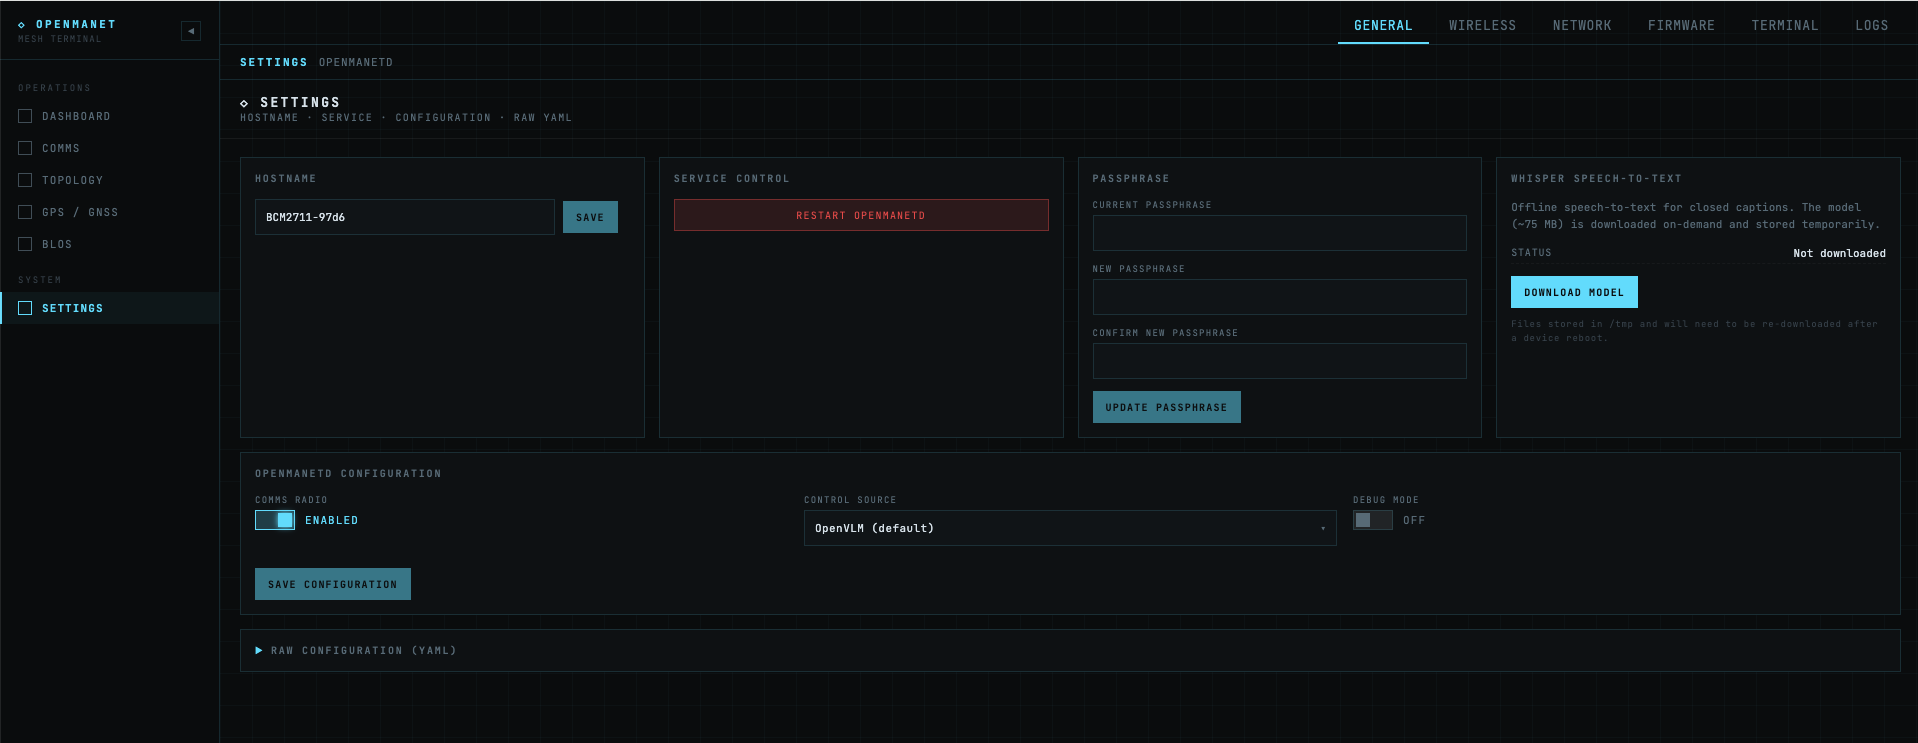Click the diamond icon beside Settings heading

244,103
